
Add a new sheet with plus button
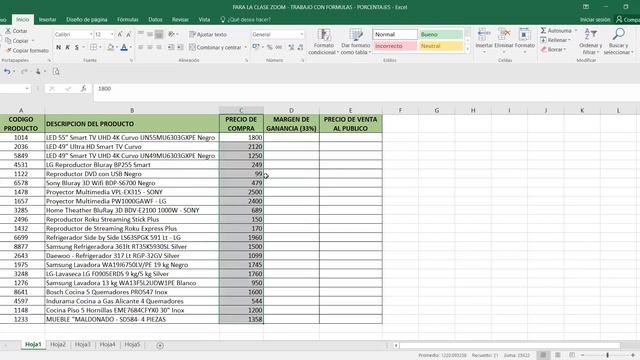coord(160,345)
